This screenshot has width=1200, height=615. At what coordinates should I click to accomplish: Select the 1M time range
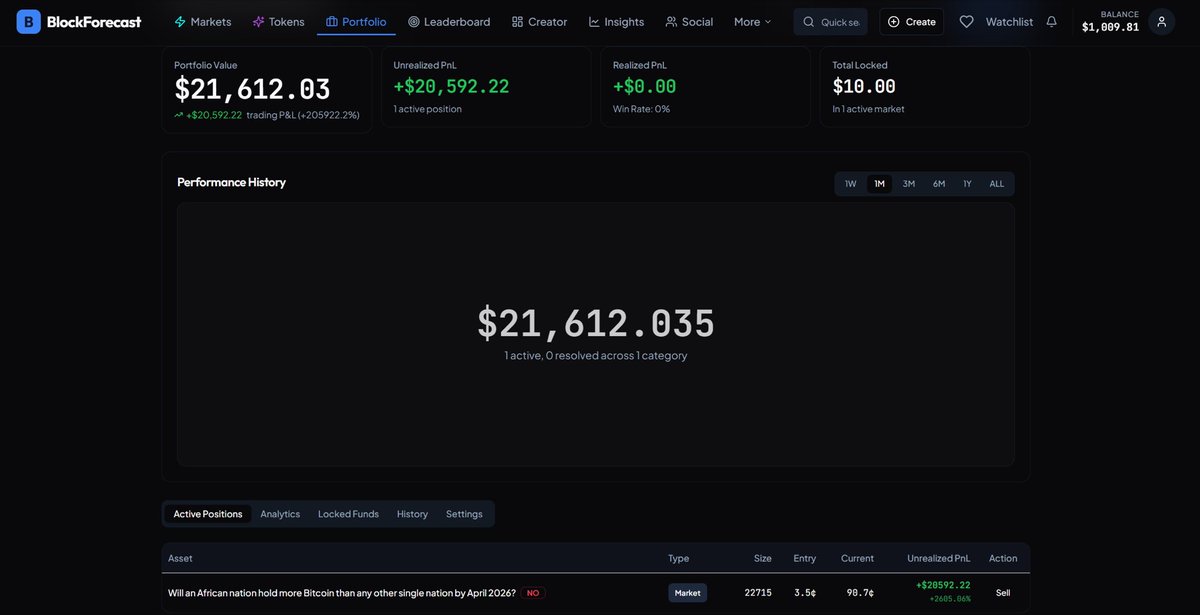[x=879, y=184]
